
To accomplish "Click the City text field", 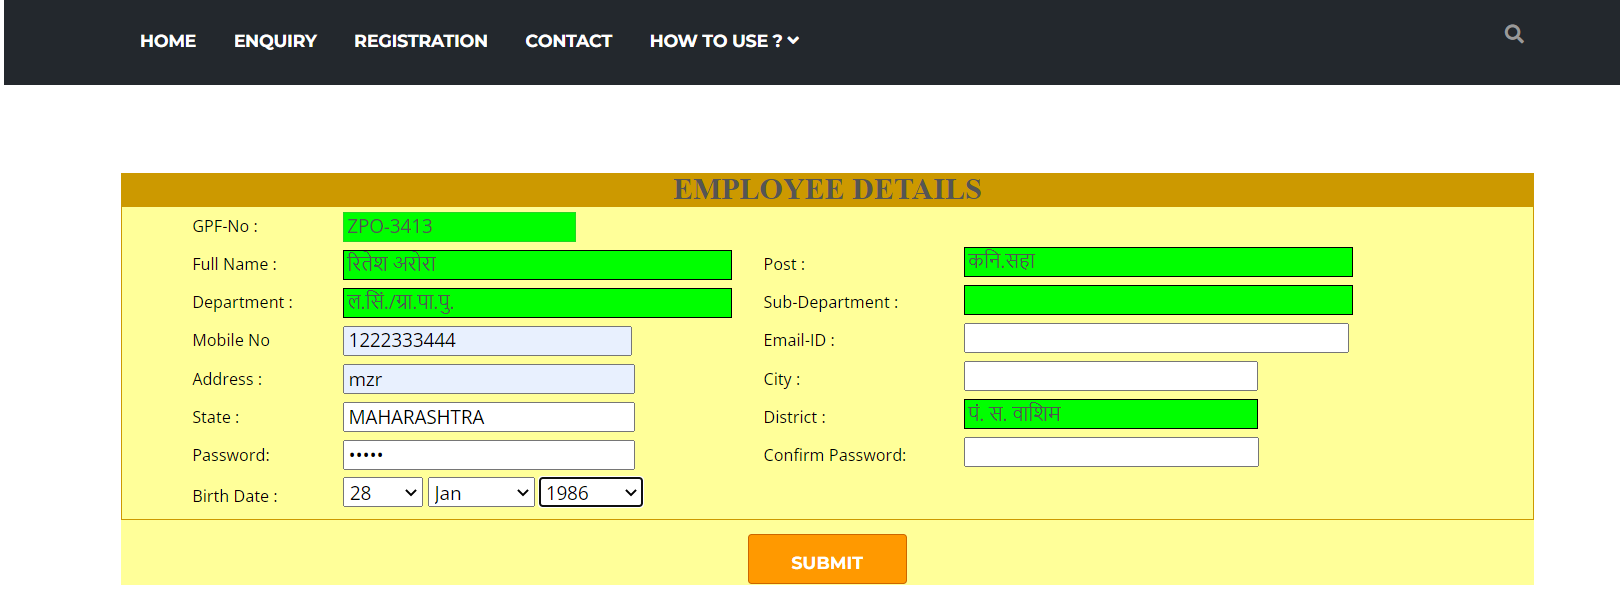I will pyautogui.click(x=1110, y=376).
